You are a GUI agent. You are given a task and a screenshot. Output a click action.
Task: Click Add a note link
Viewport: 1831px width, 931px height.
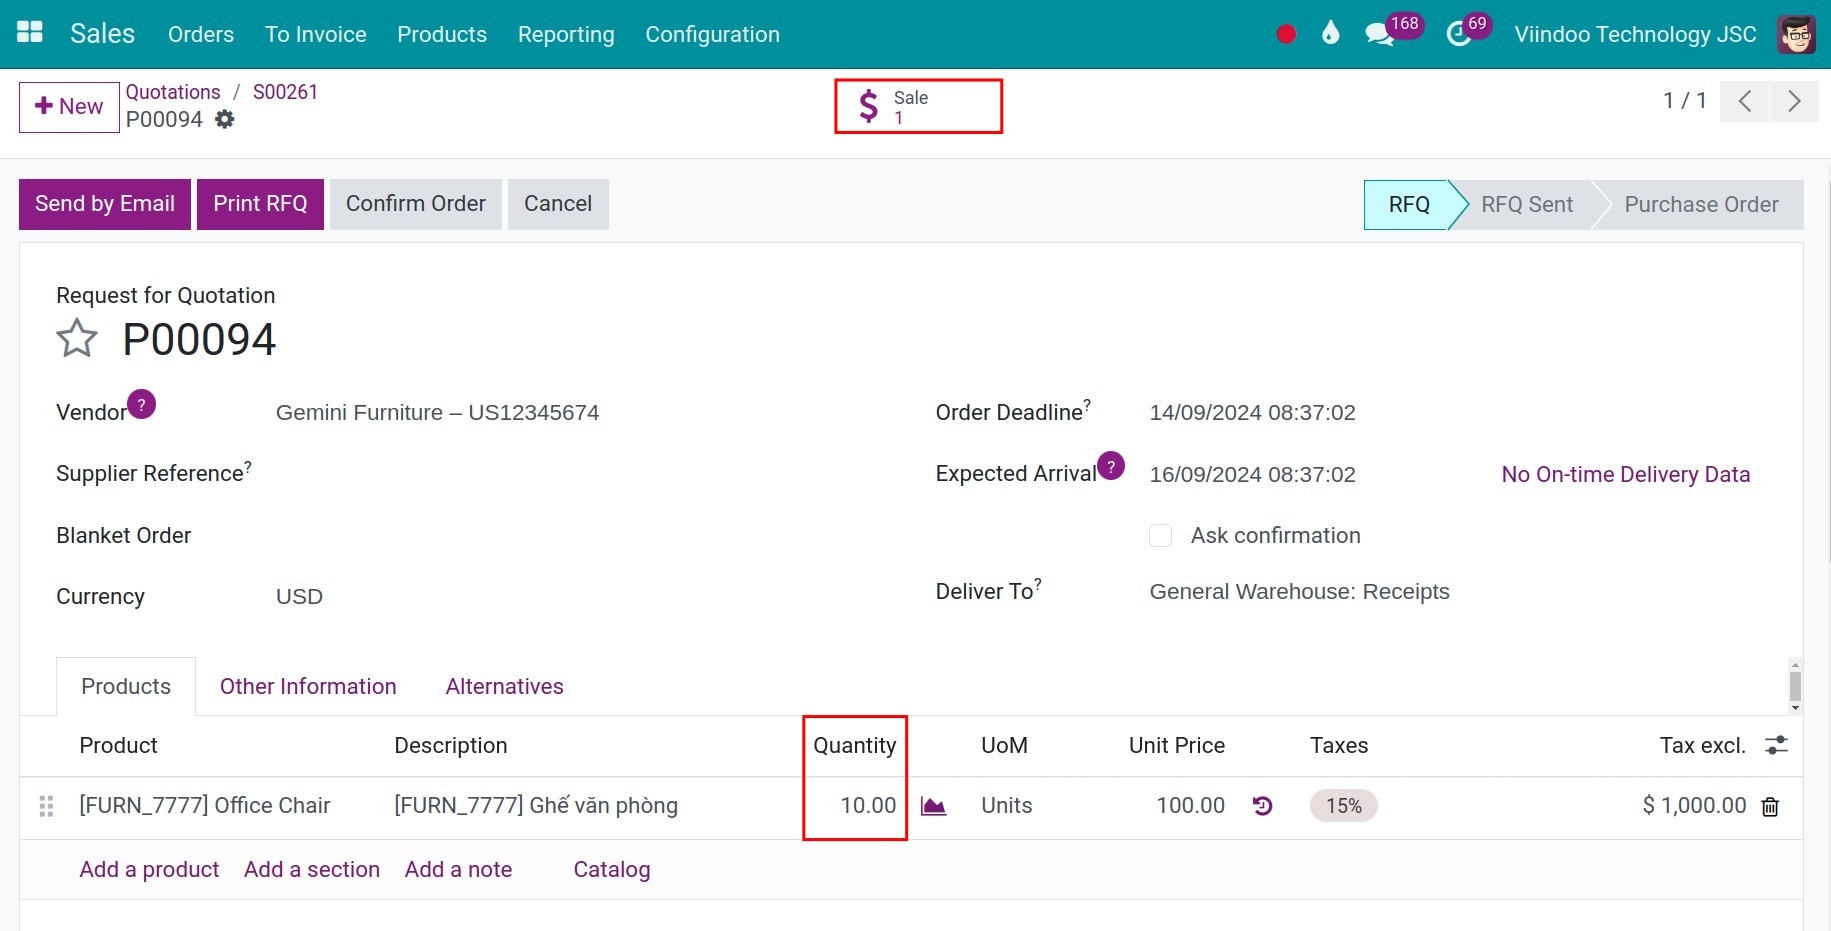click(458, 869)
